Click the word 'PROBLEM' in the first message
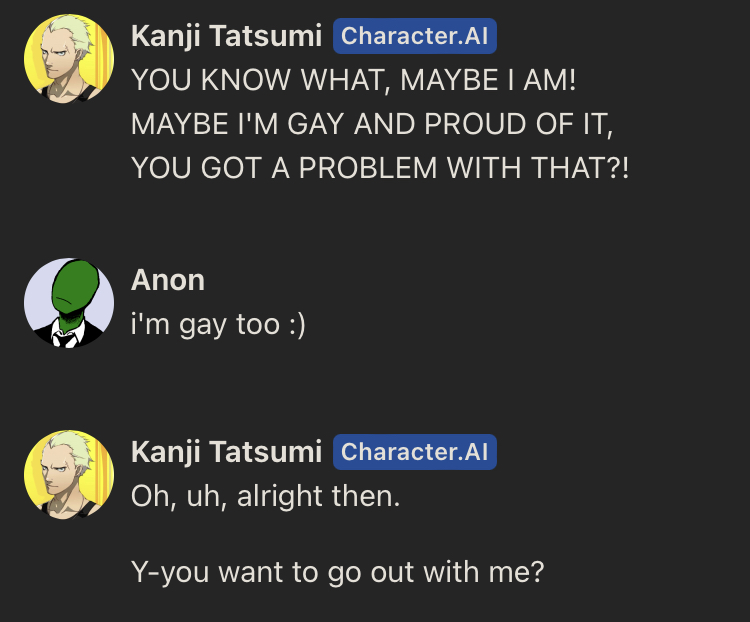750x622 pixels. click(368, 168)
